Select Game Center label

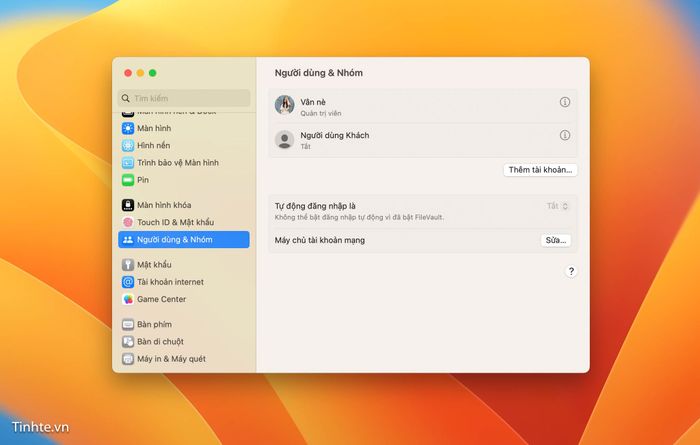click(x=161, y=299)
